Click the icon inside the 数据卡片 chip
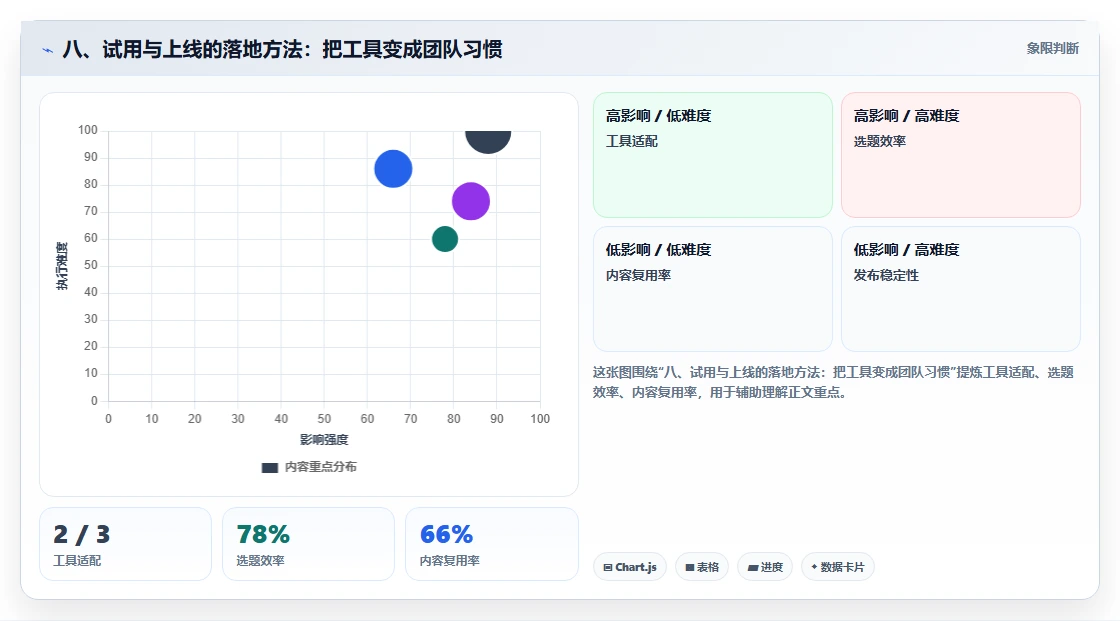Screen dimensions: 1120x621 [x=814, y=567]
